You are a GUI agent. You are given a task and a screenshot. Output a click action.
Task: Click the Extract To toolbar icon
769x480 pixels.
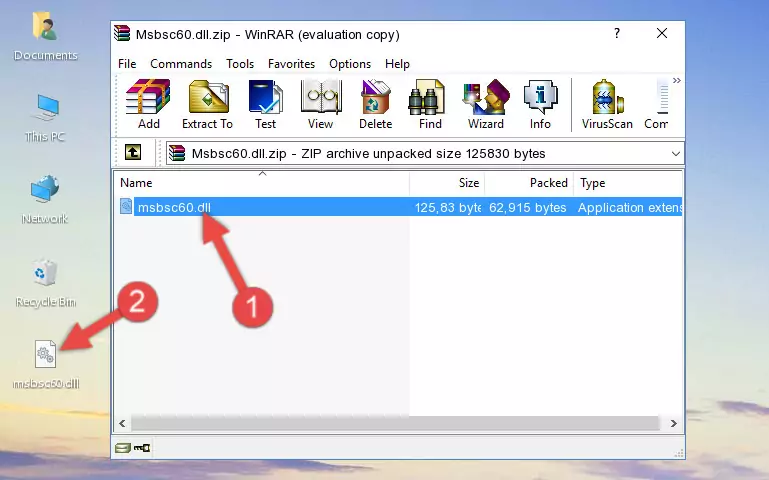click(x=207, y=104)
